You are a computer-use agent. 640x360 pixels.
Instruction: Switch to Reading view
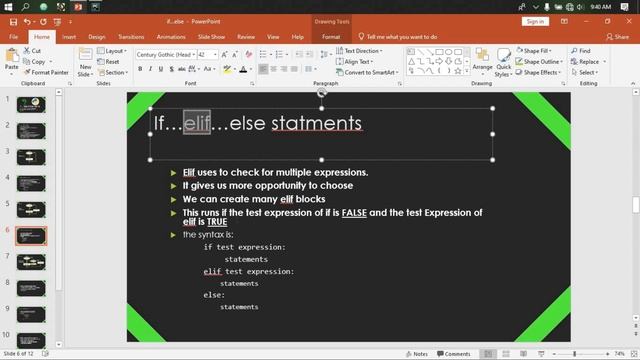coord(524,354)
